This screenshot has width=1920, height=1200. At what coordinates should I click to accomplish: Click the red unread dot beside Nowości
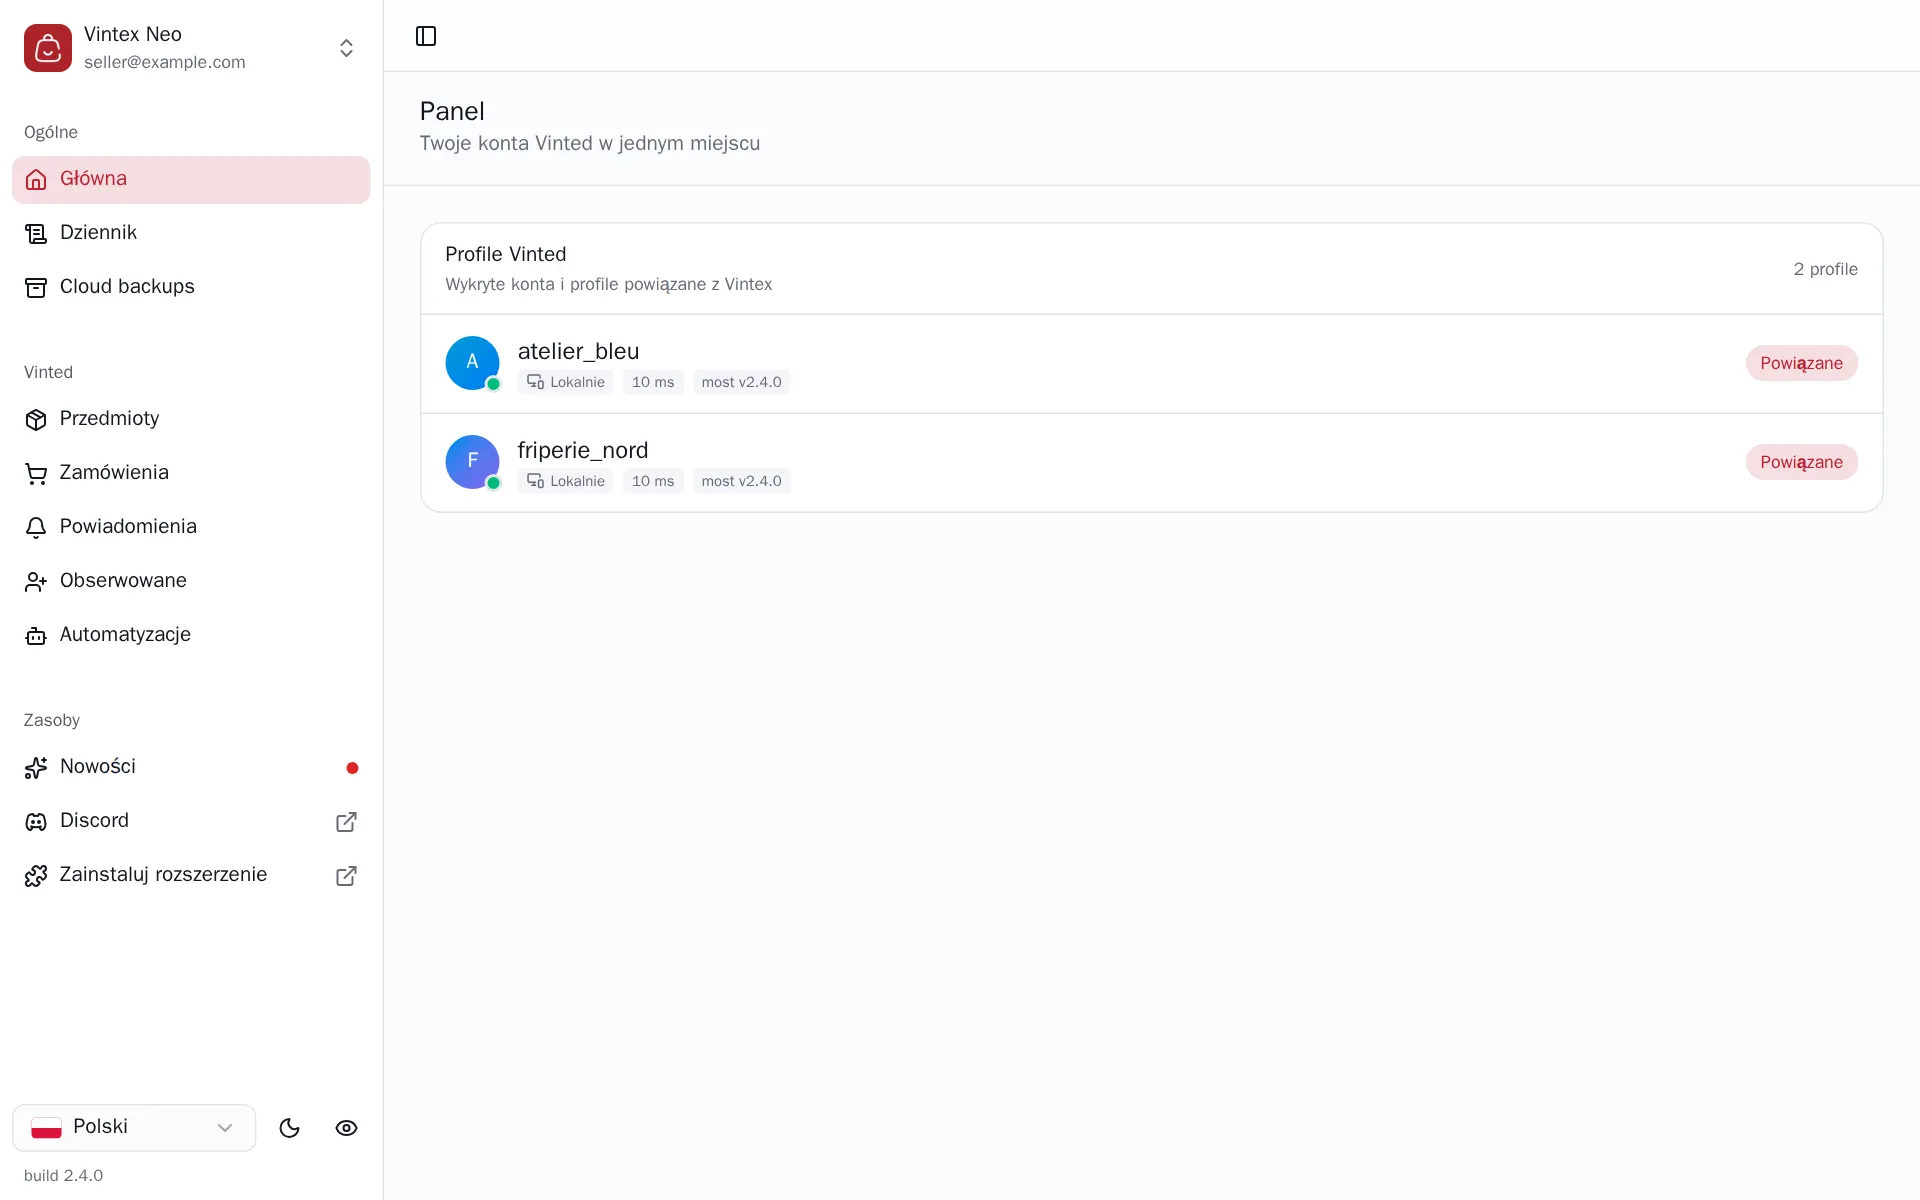tap(352, 768)
